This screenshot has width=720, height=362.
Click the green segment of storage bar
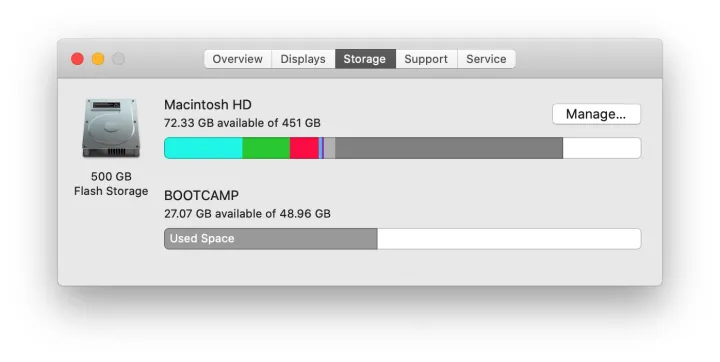(266, 148)
